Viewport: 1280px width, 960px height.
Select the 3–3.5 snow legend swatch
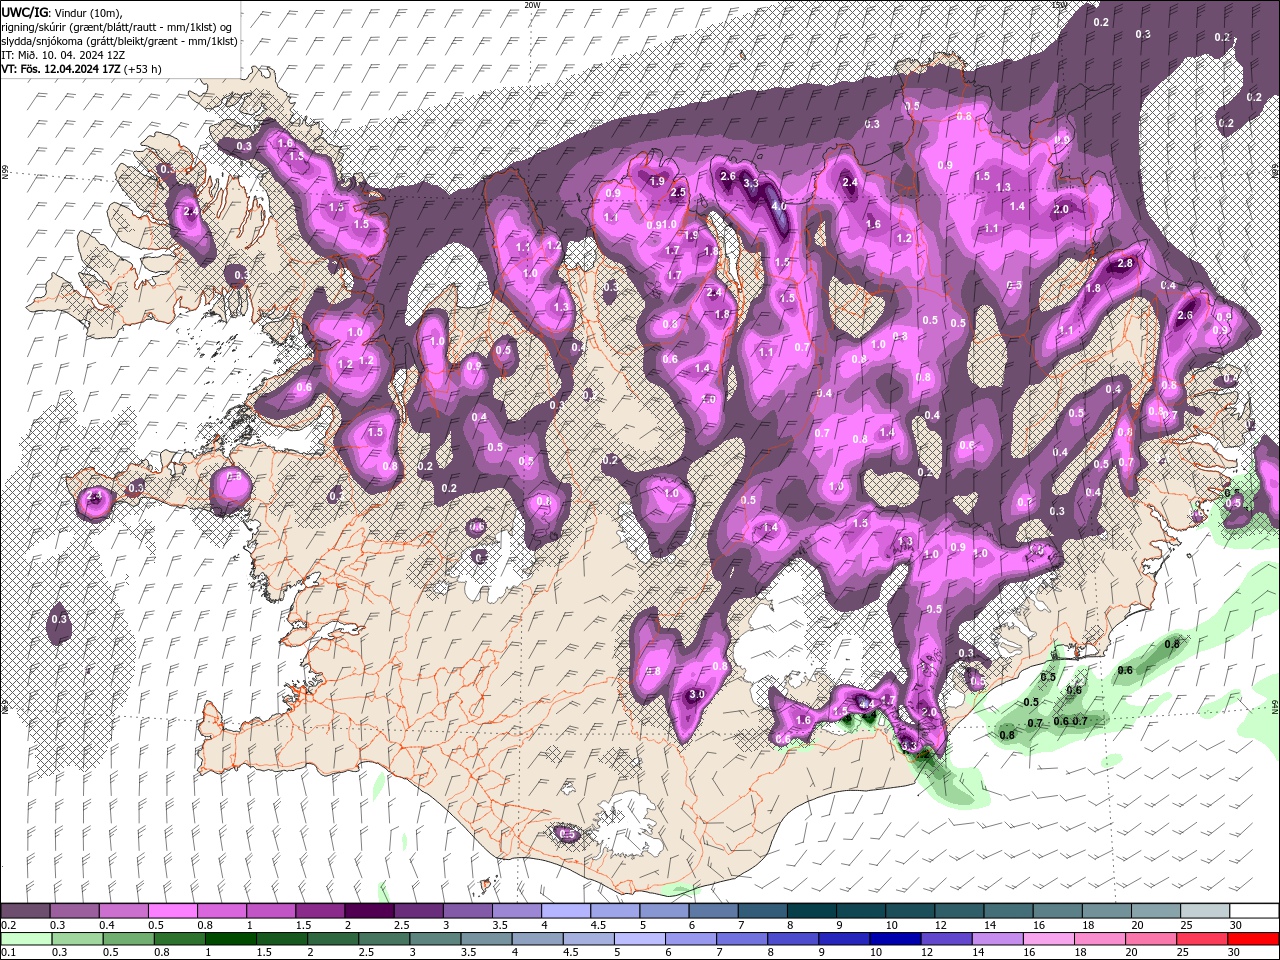click(x=466, y=911)
